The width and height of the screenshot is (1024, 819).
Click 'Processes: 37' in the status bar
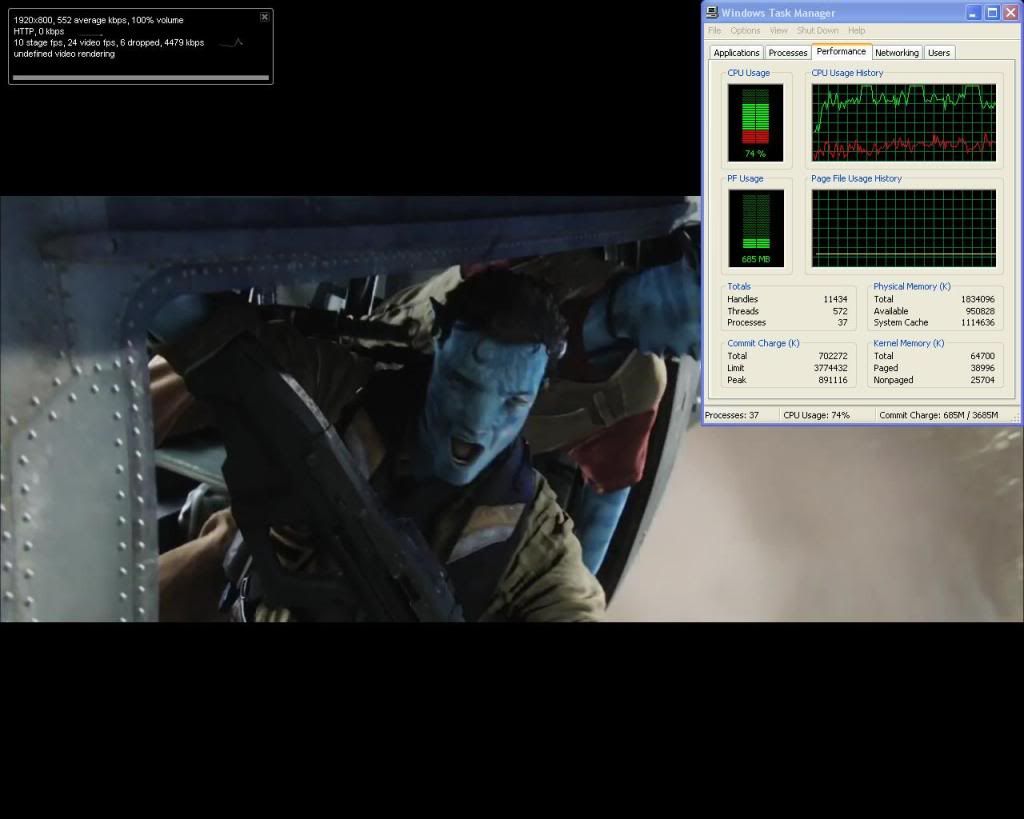click(x=731, y=415)
